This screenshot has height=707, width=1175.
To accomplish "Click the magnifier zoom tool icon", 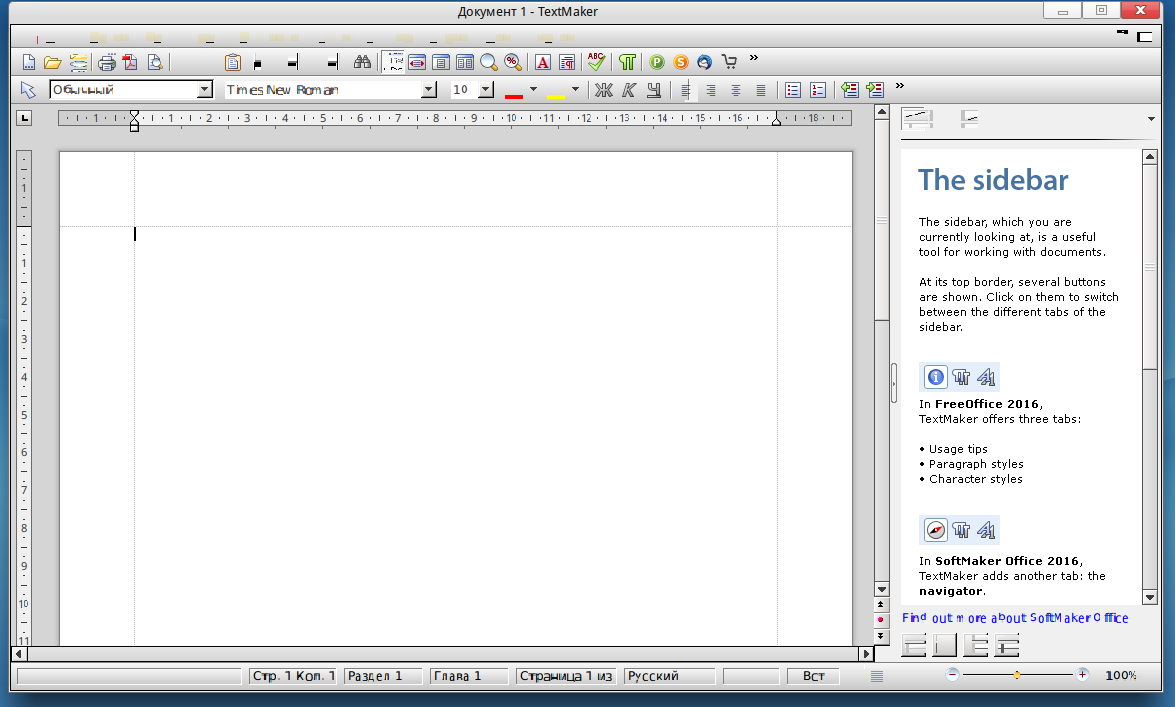I will [x=488, y=62].
